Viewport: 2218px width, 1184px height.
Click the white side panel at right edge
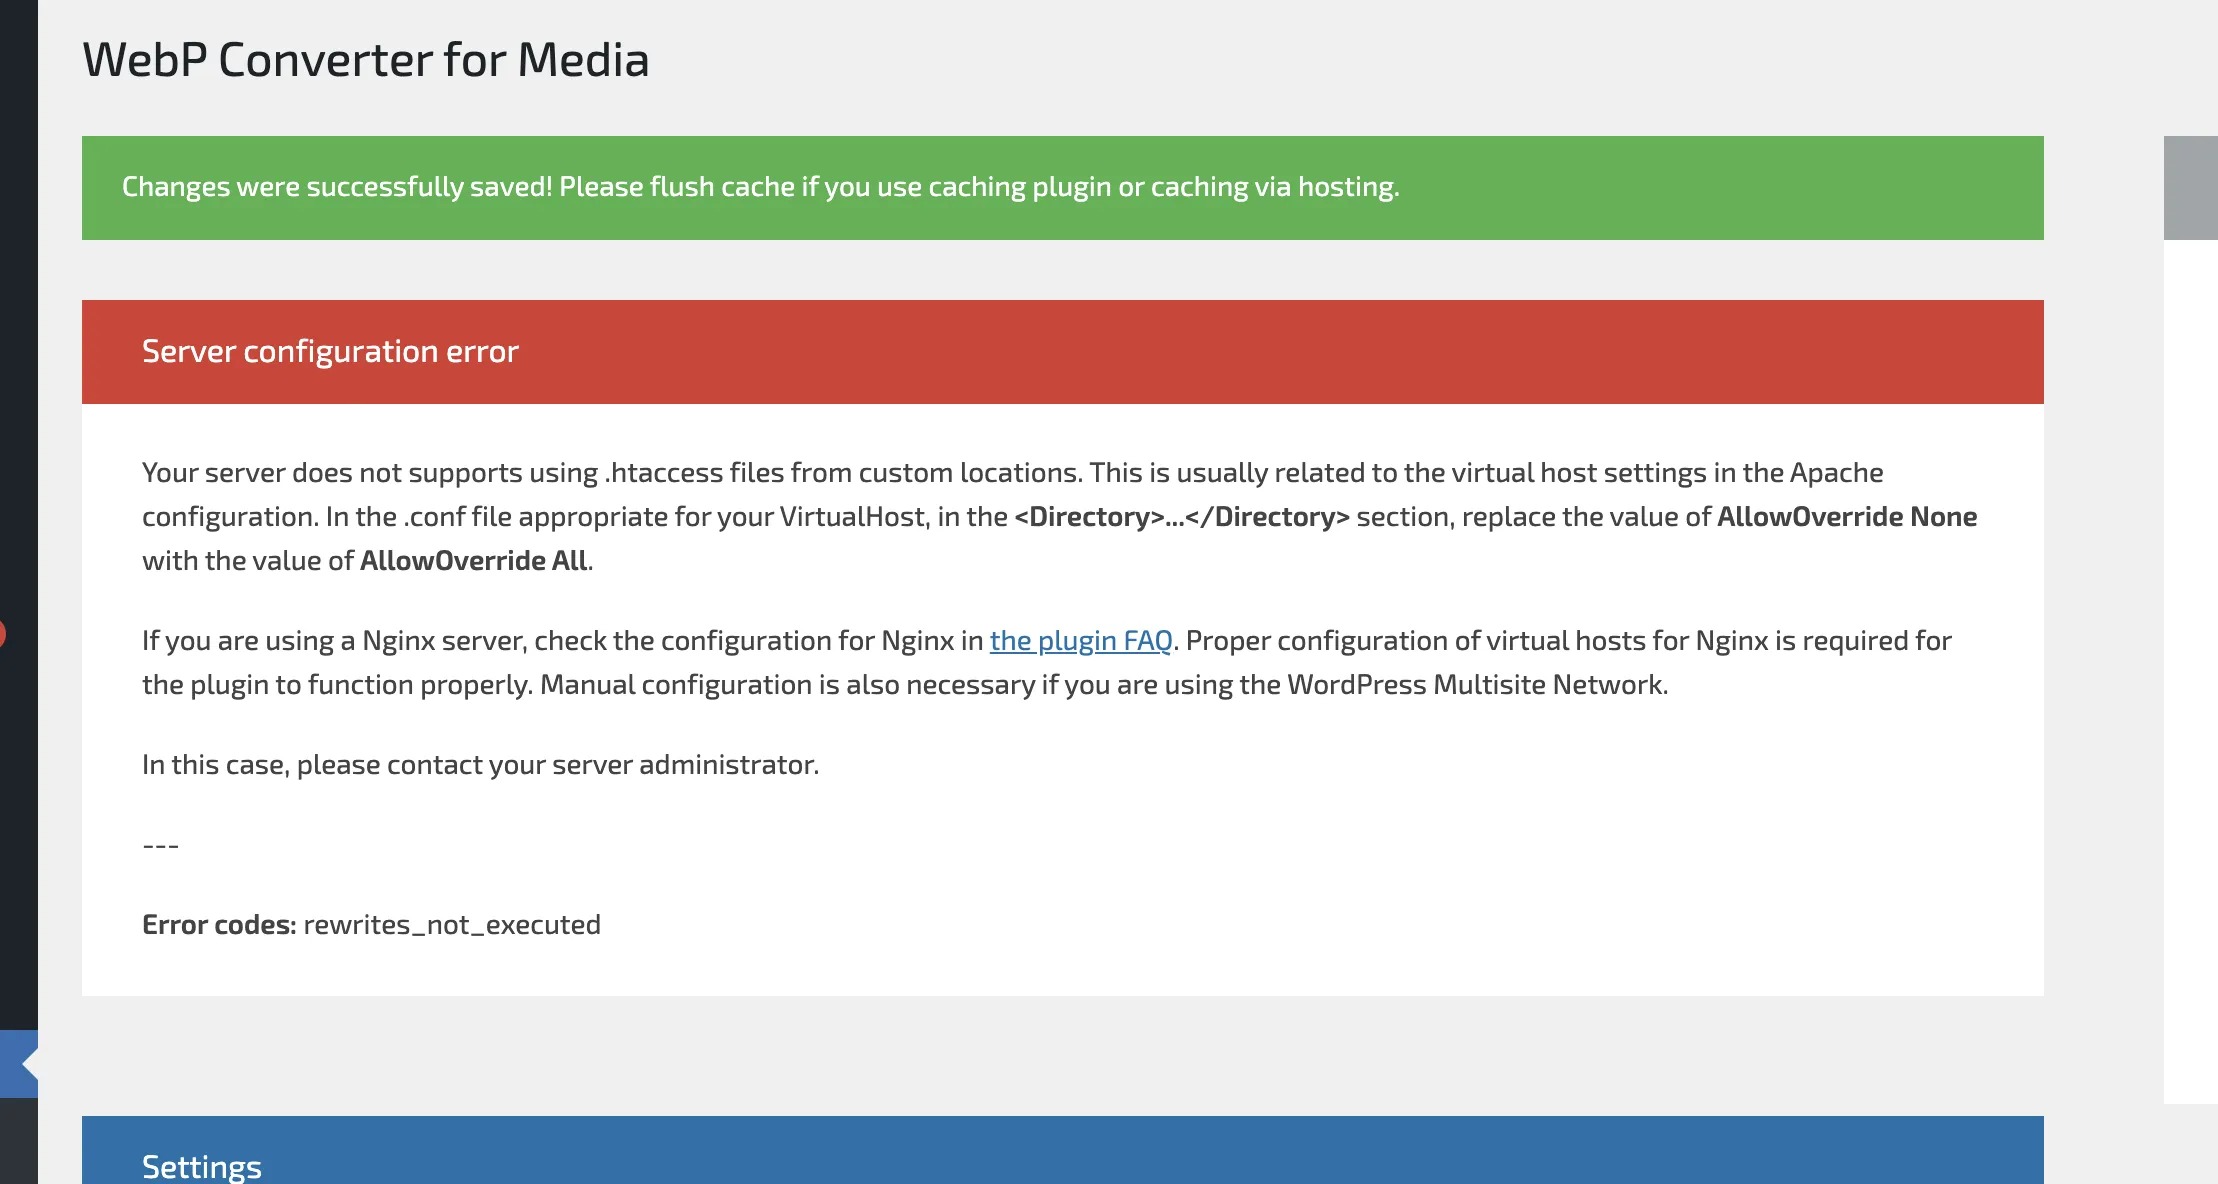[2190, 670]
